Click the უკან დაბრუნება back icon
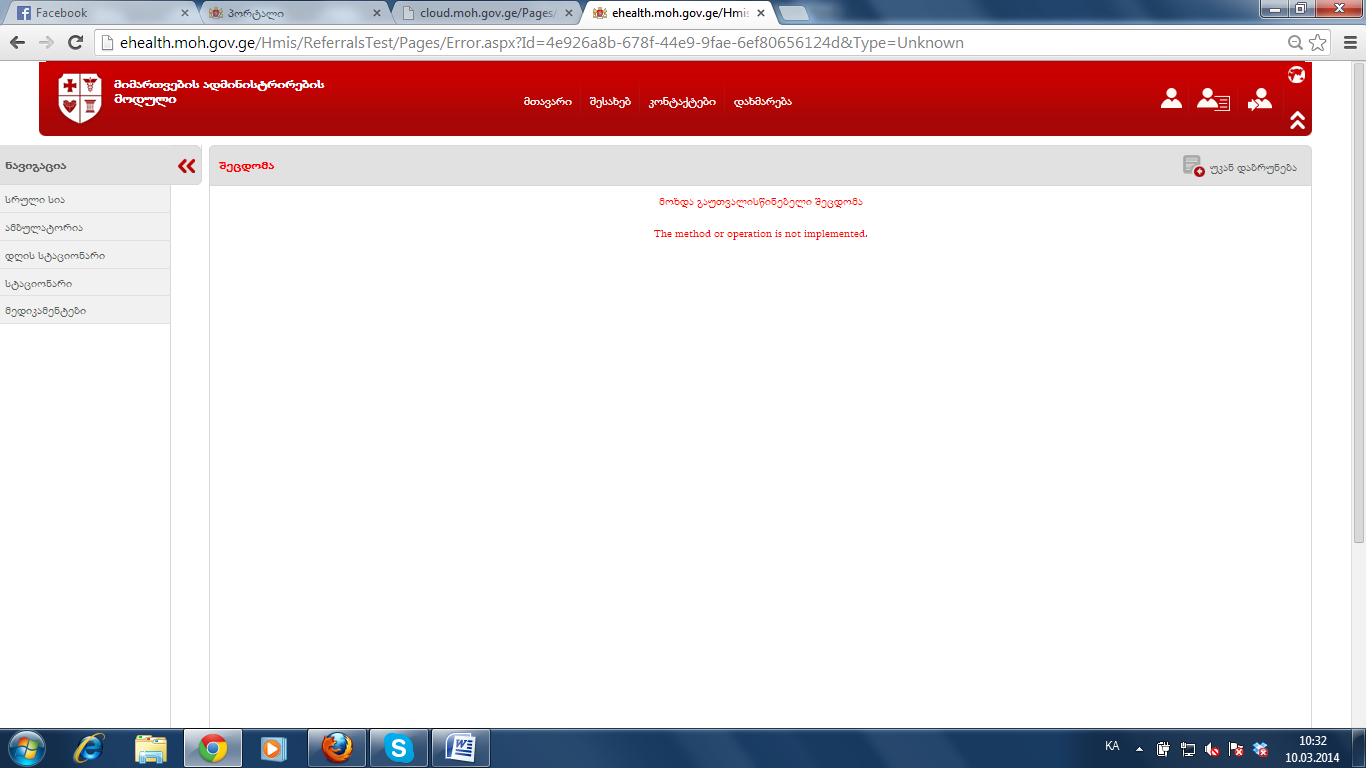The image size is (1366, 768). pyautogui.click(x=1193, y=166)
